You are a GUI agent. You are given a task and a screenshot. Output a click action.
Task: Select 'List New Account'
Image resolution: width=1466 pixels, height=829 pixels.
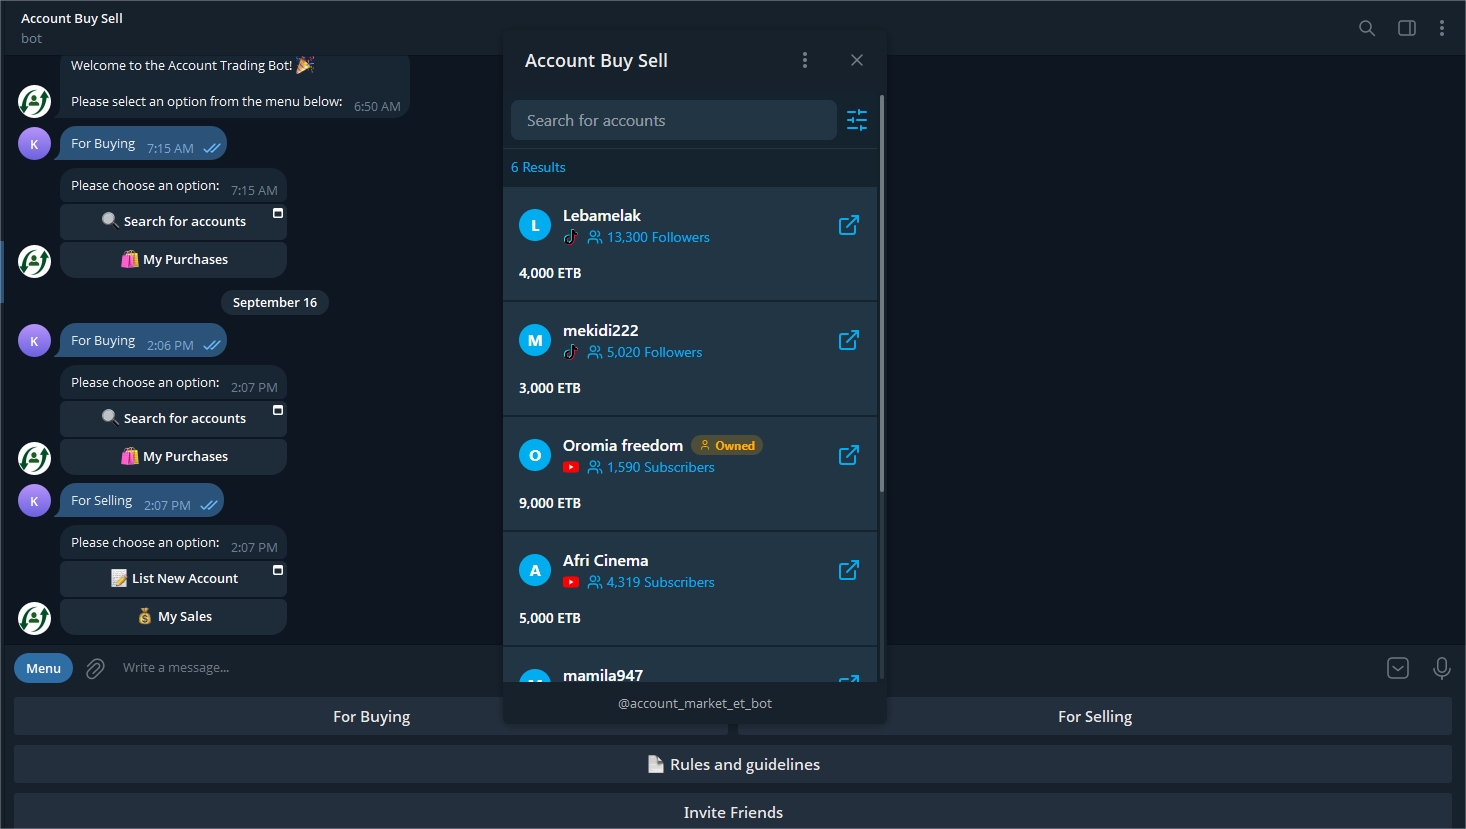tap(173, 578)
